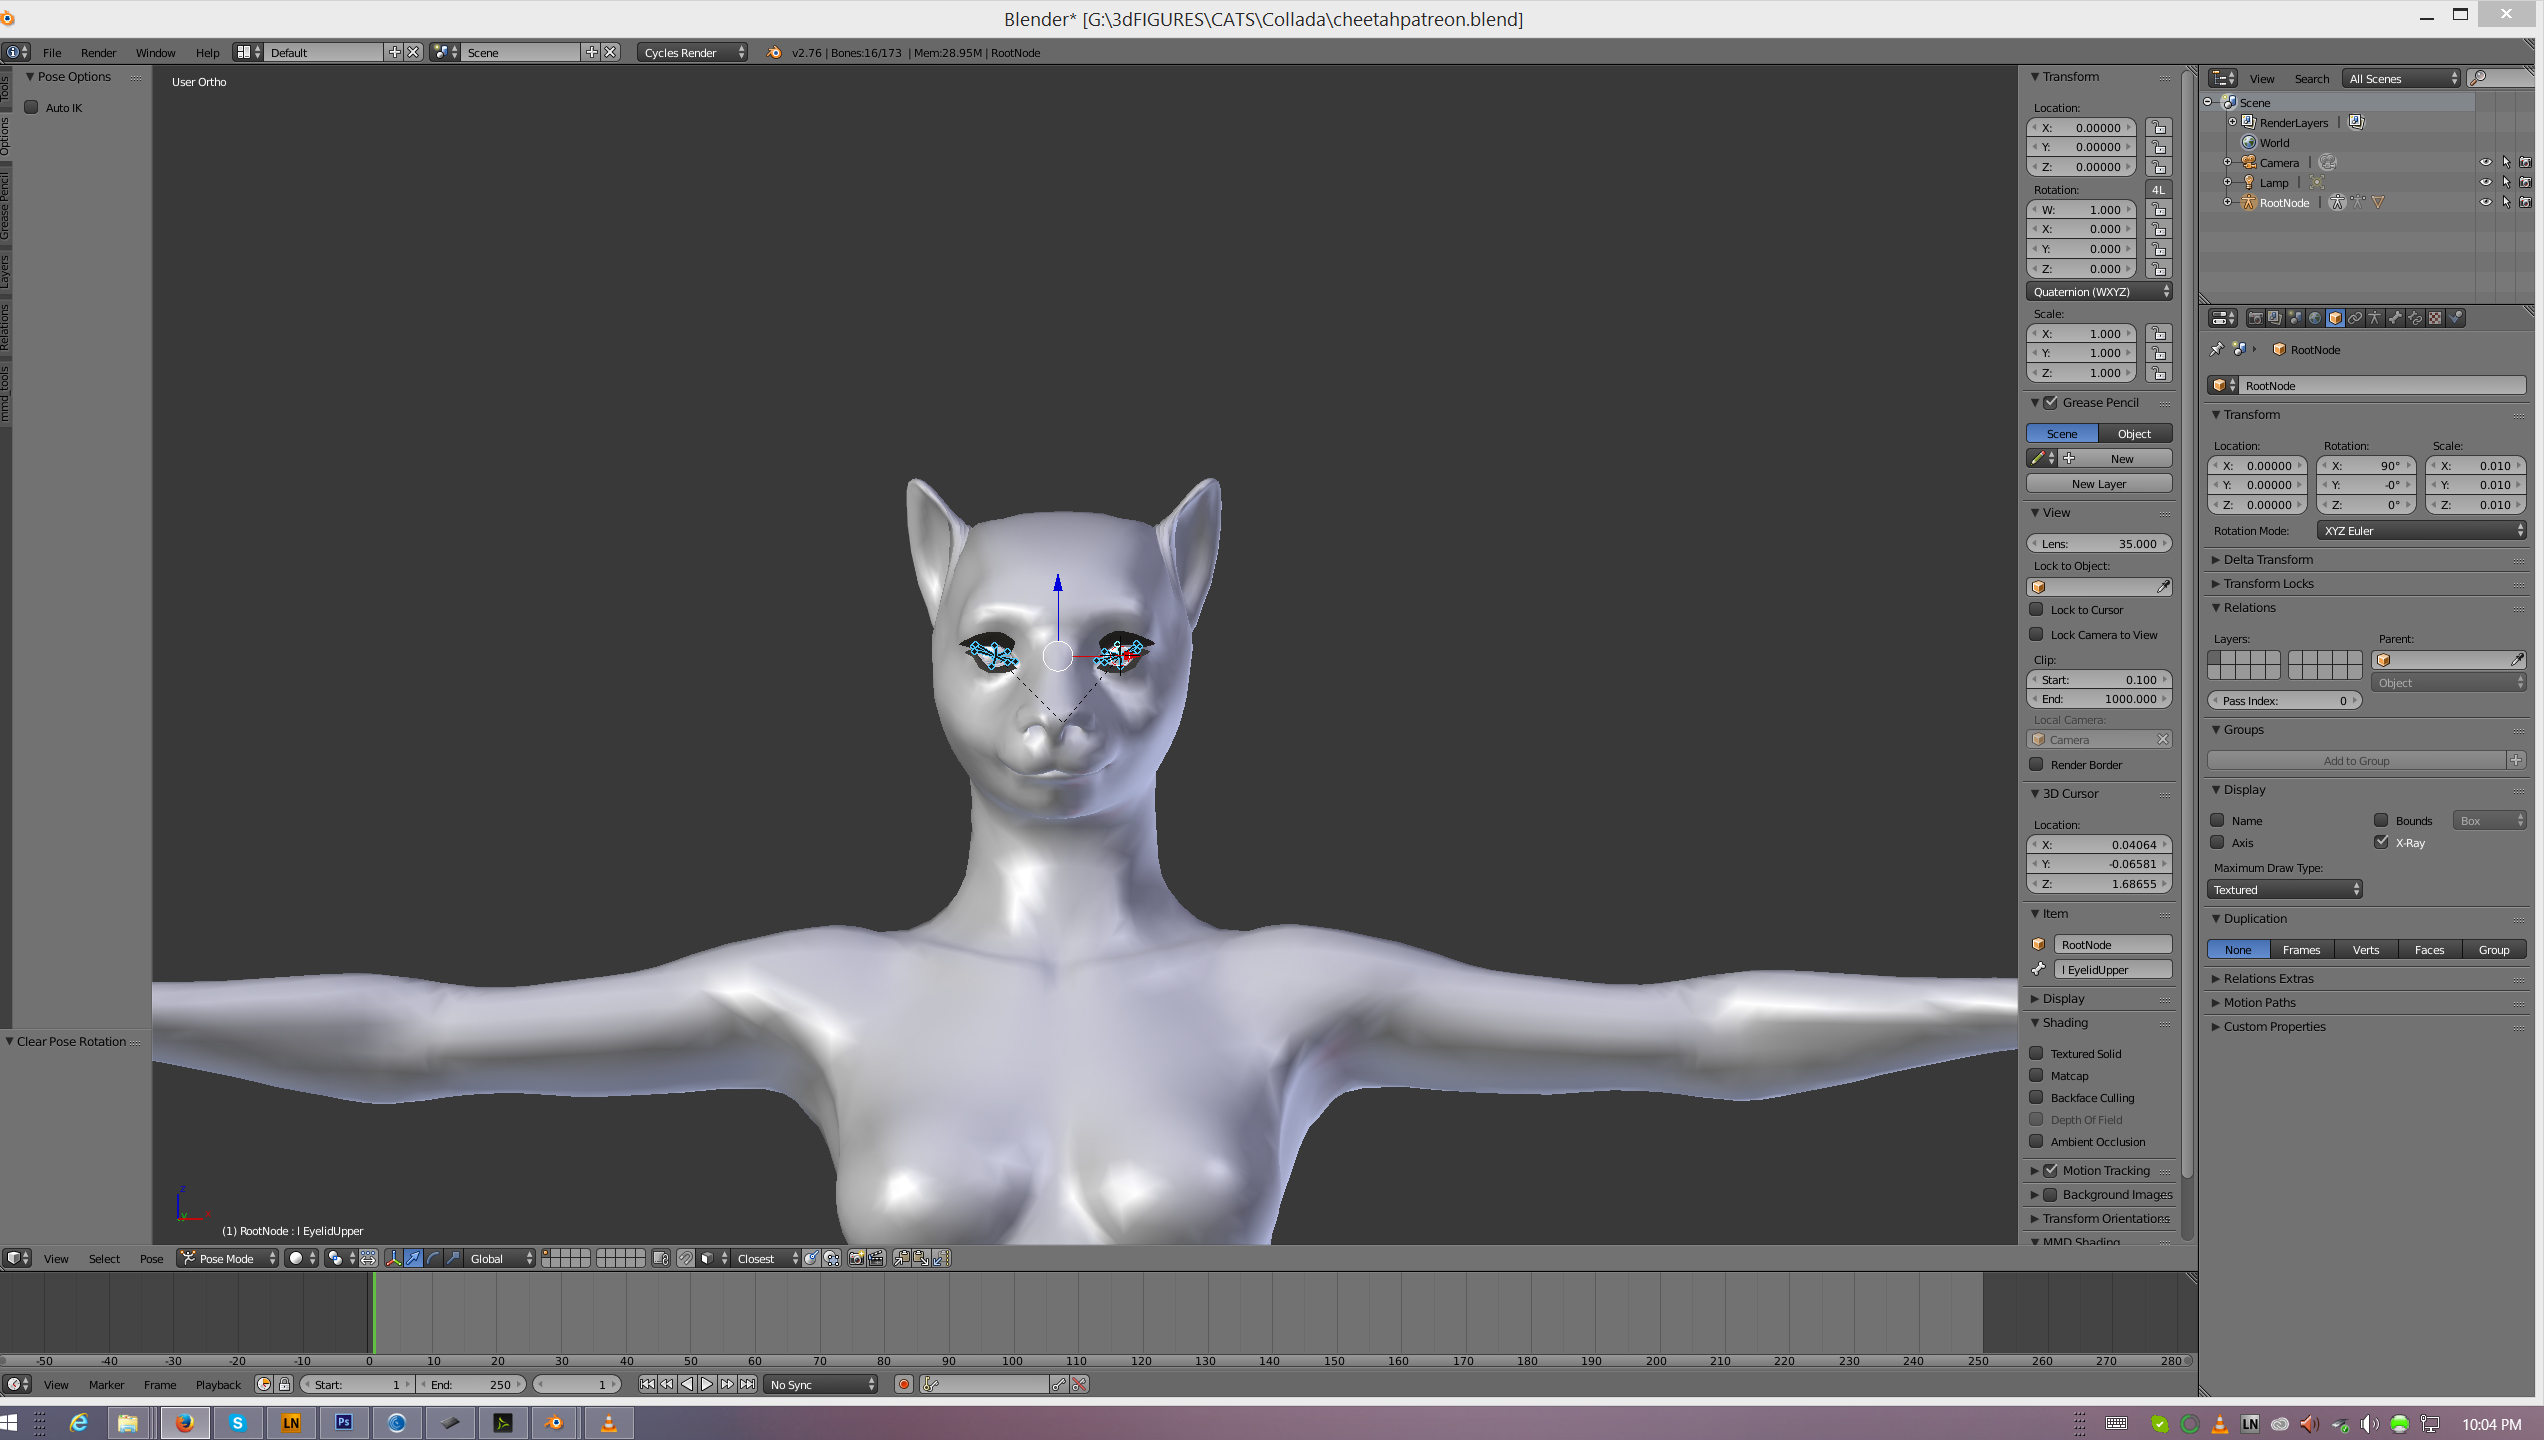Enable the Auto IK checkbox
Viewport: 2544px width, 1440px height.
tap(32, 108)
